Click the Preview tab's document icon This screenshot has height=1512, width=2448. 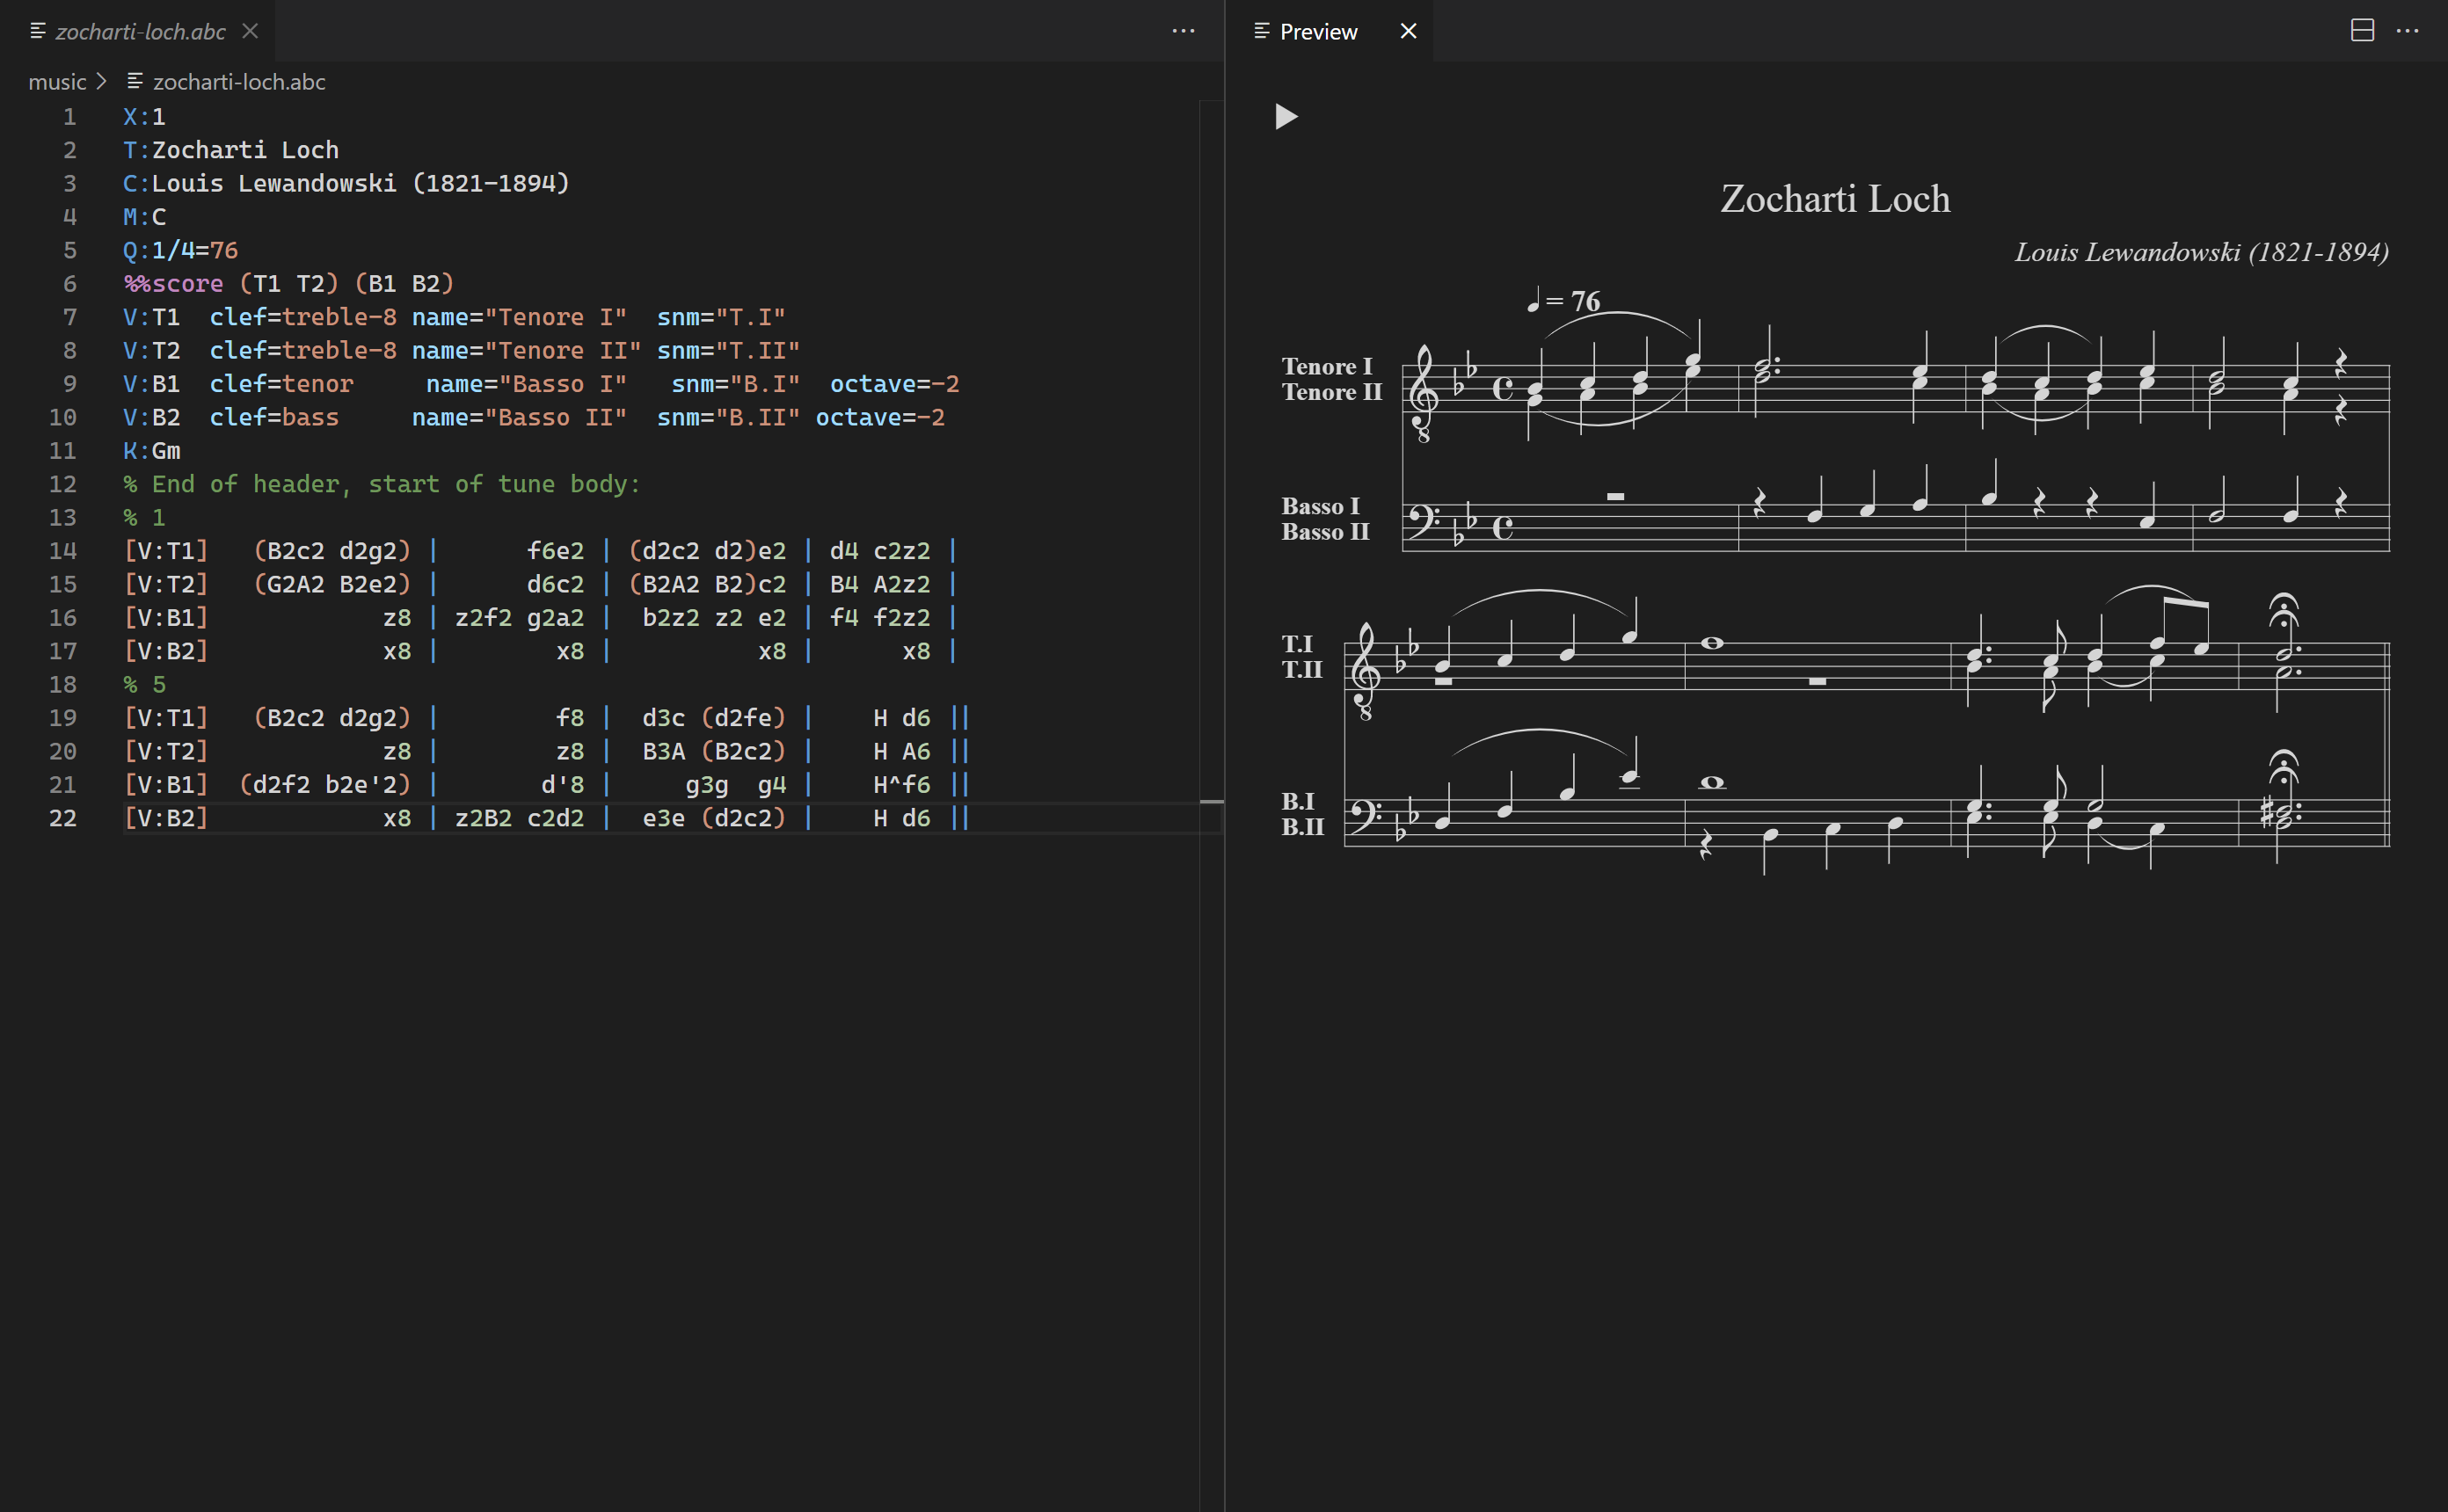pos(1261,31)
